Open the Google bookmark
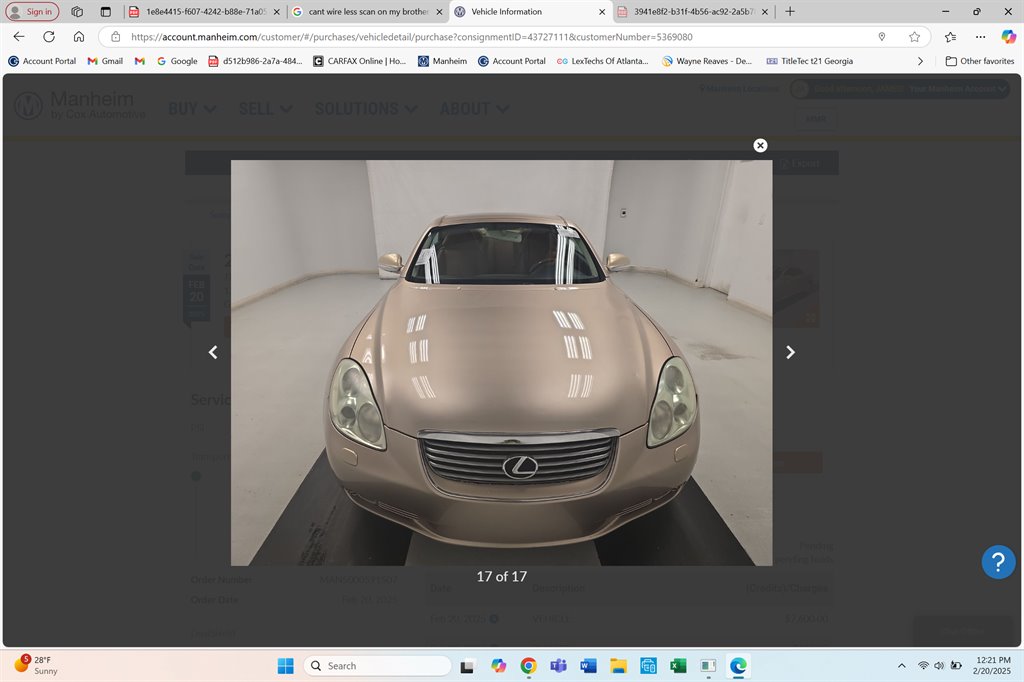This screenshot has width=1024, height=682. [x=177, y=61]
